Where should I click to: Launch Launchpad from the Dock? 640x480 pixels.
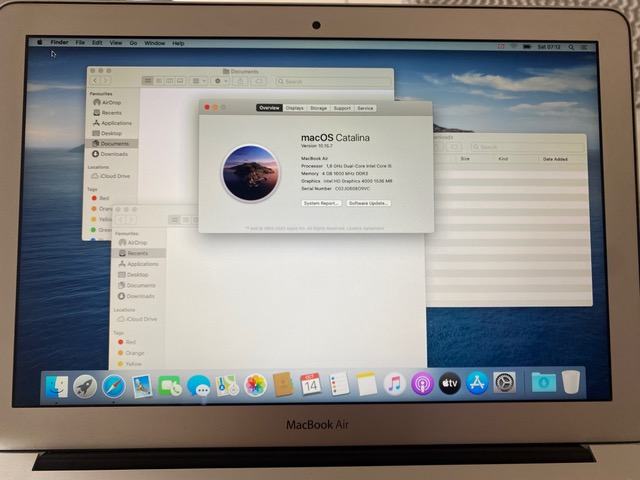85,386
